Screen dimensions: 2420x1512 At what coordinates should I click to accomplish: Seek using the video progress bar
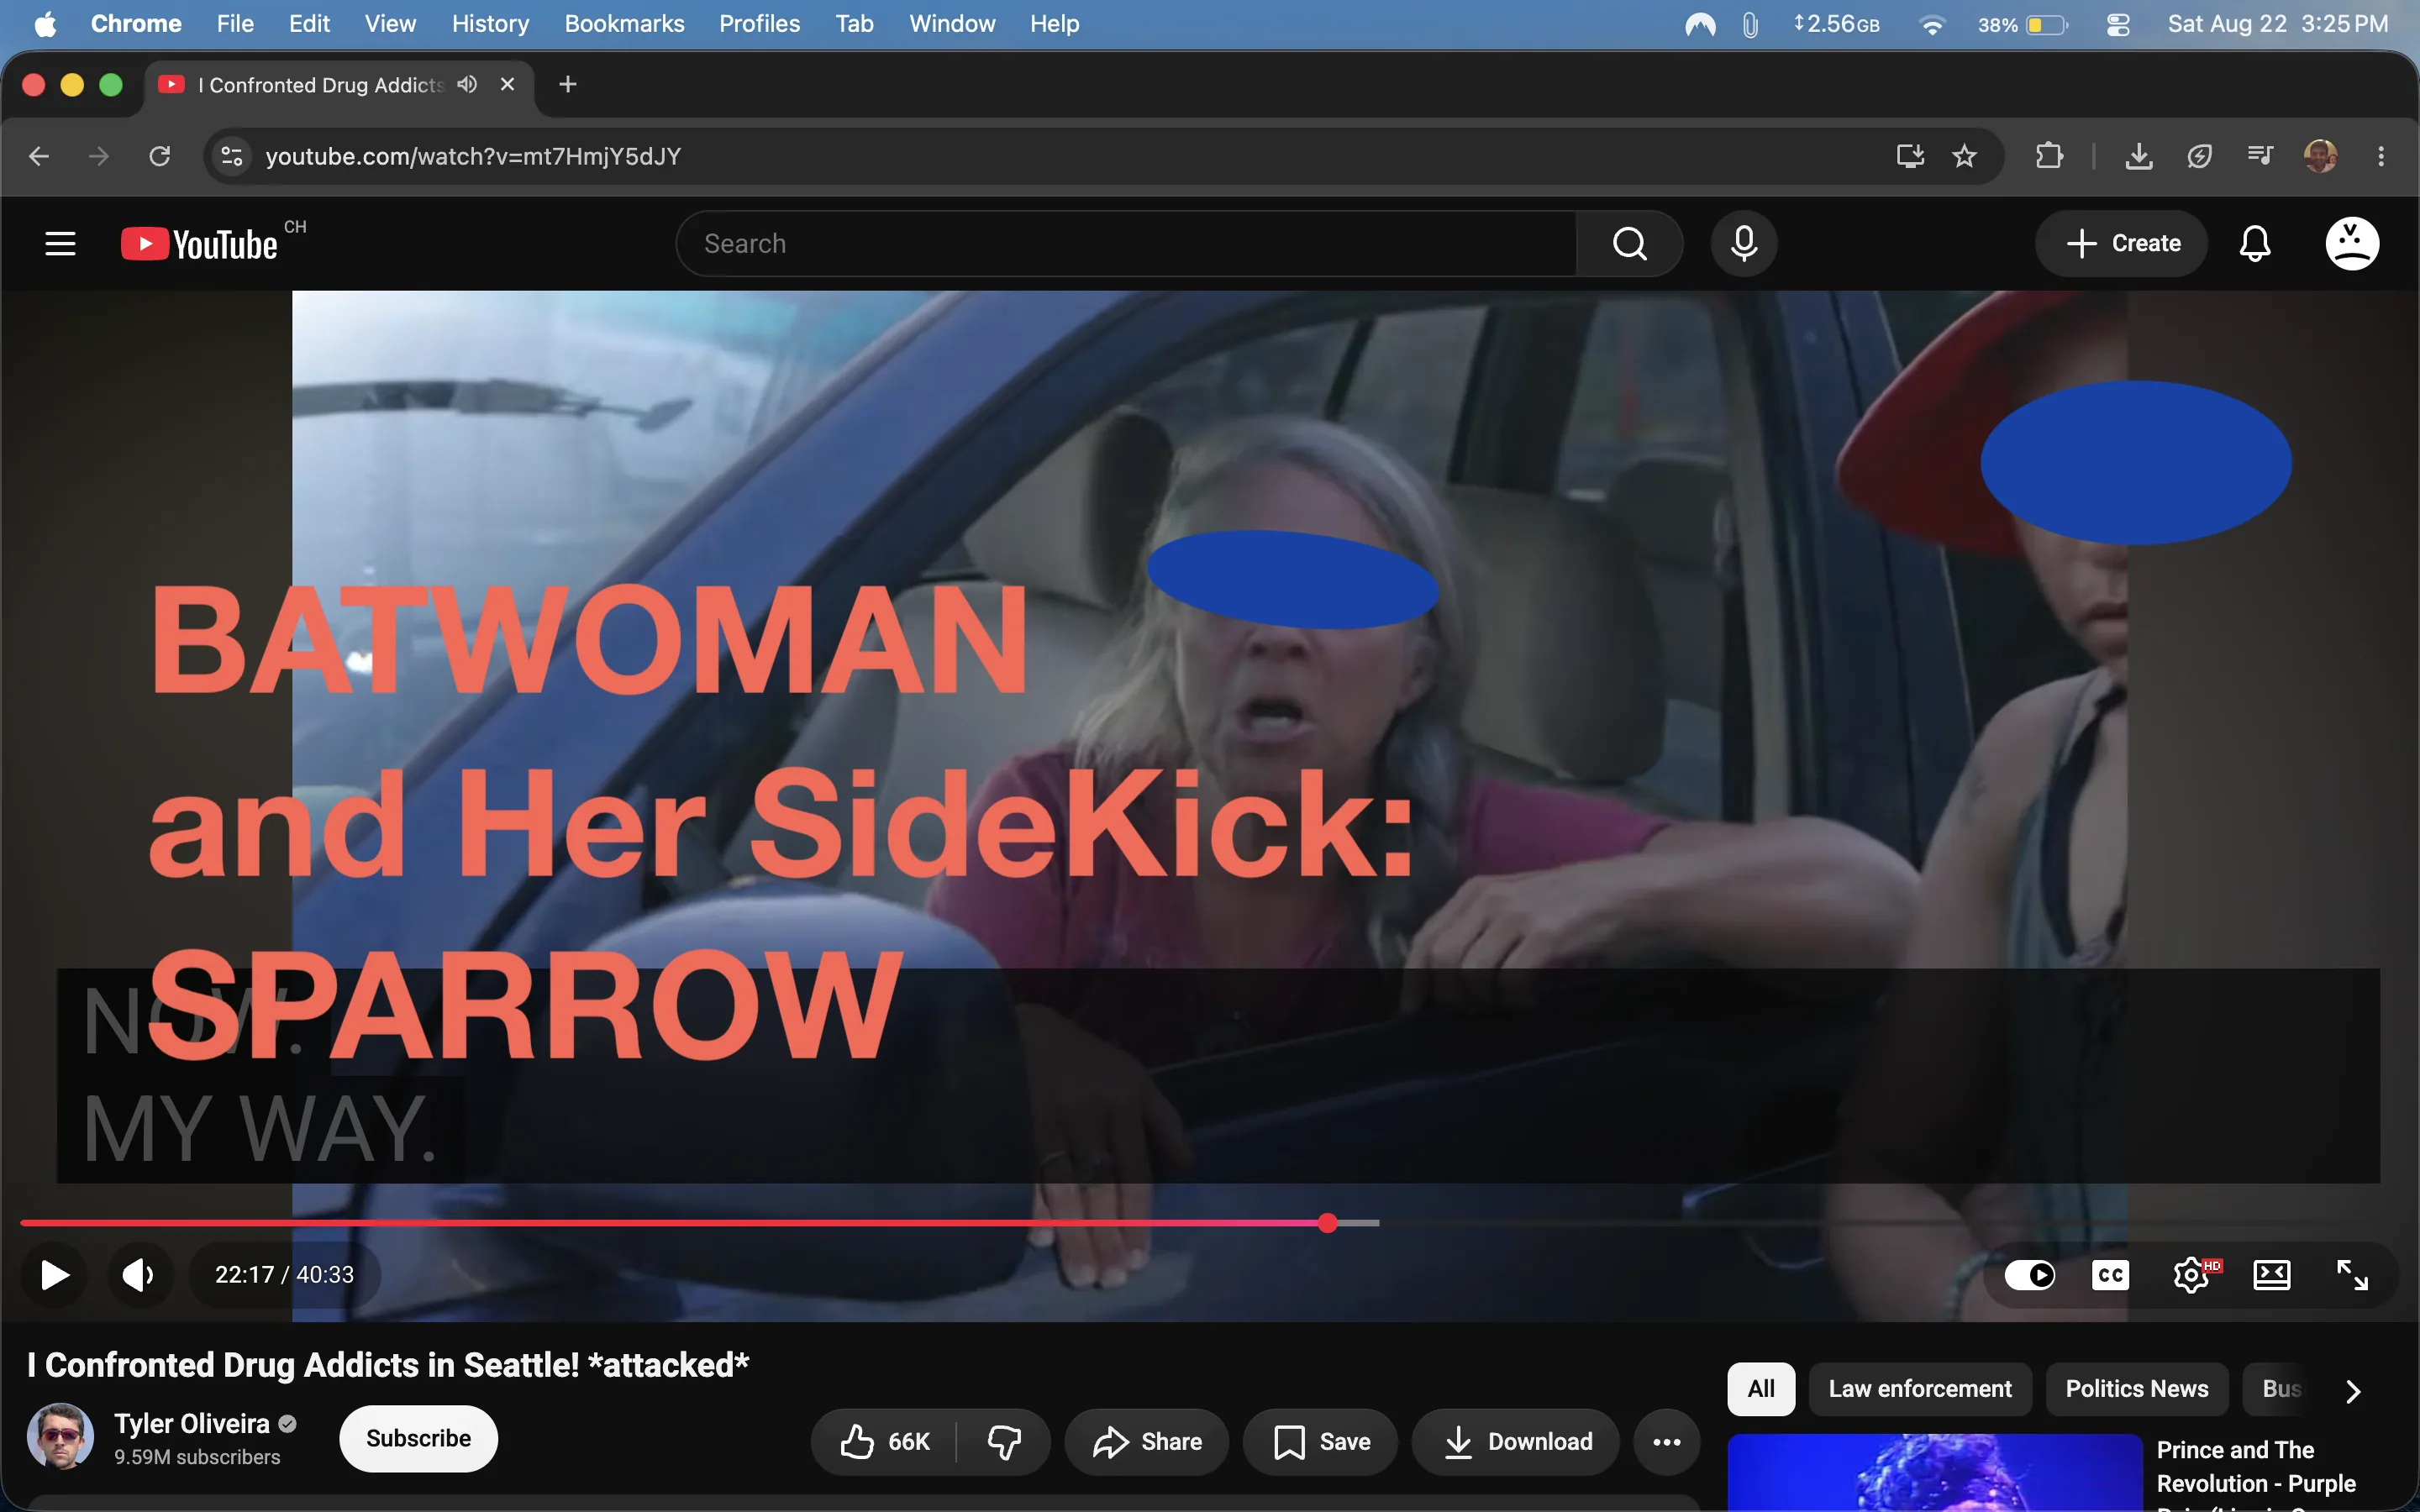coord(1209,1222)
